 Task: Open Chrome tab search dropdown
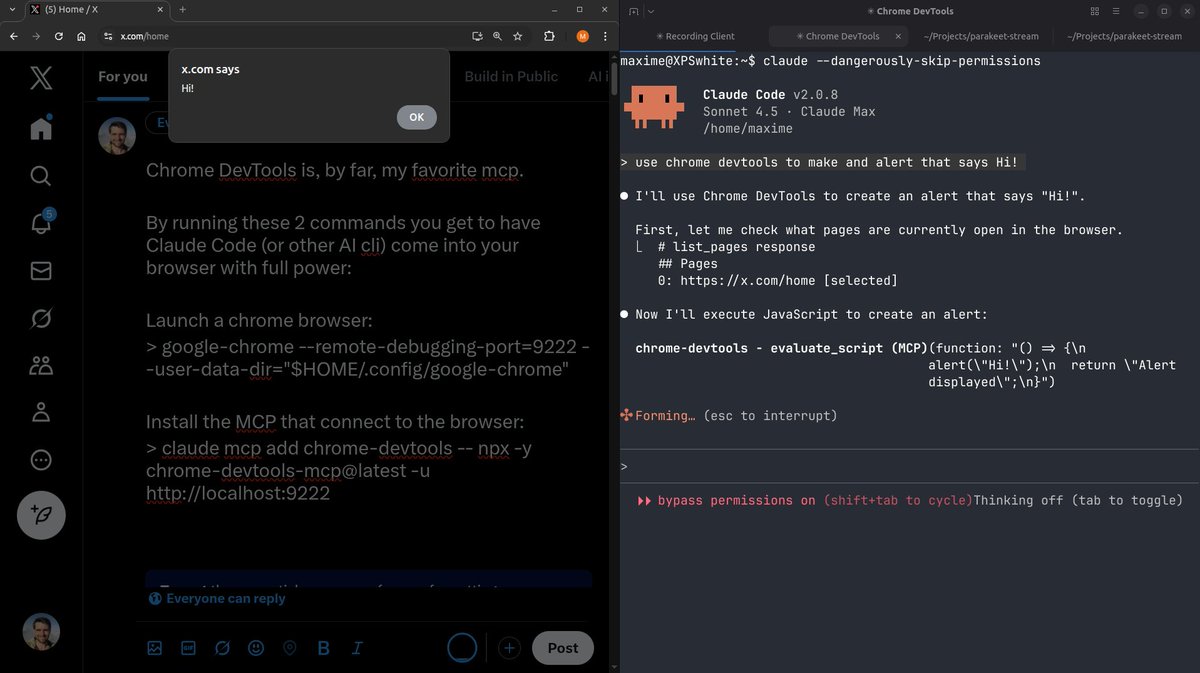click(x=10, y=9)
